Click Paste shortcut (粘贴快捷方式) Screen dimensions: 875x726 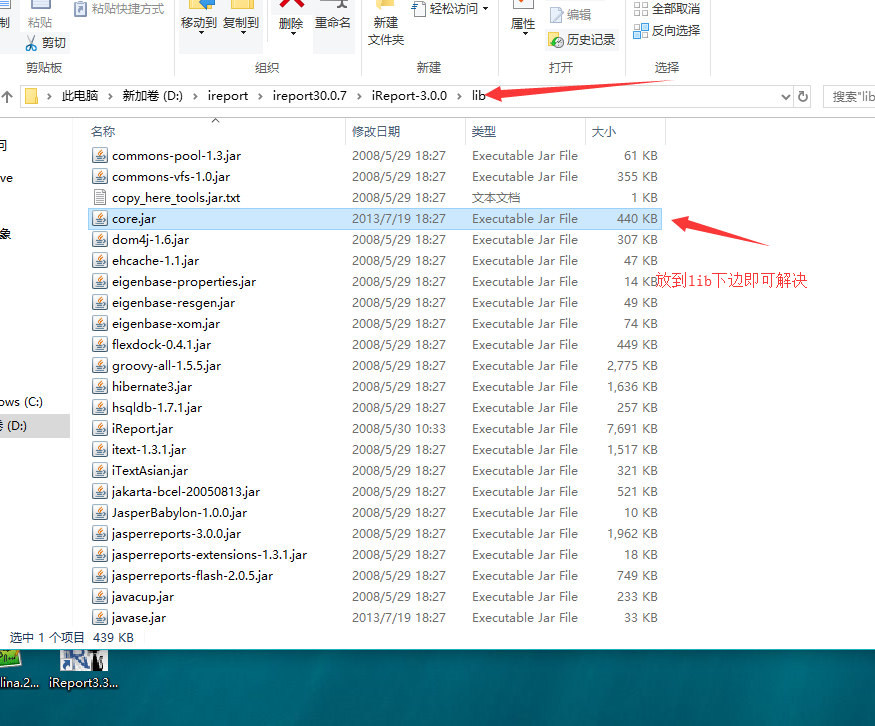(x=119, y=9)
